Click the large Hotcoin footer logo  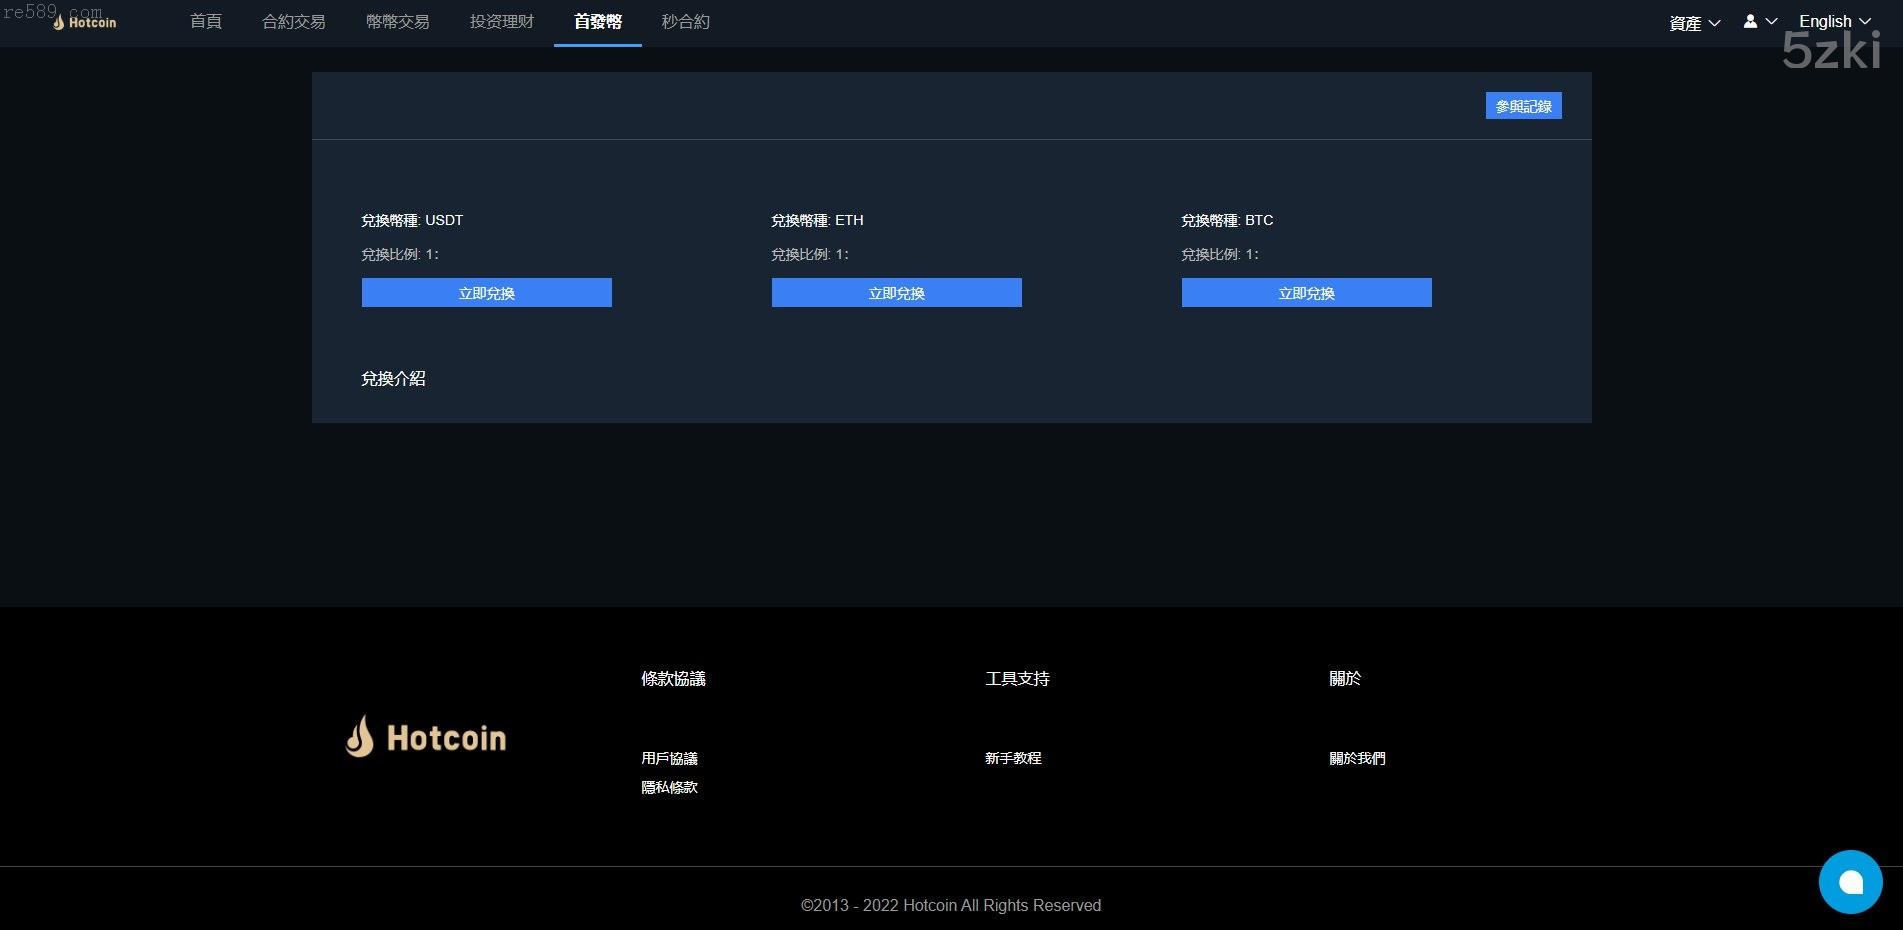pyautogui.click(x=426, y=737)
